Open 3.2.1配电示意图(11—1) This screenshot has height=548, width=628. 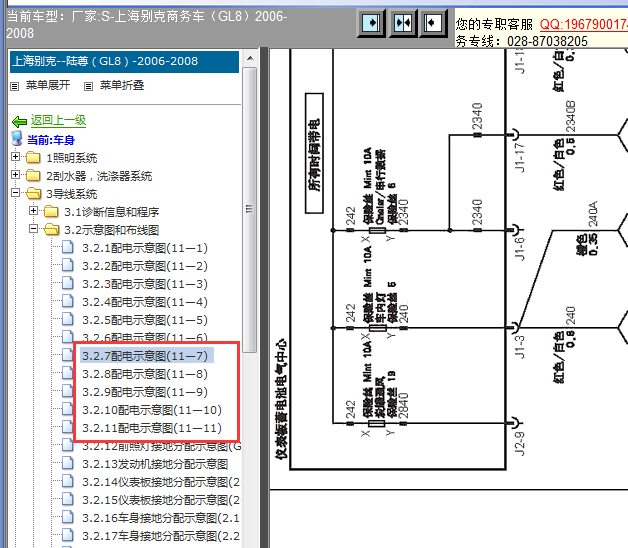coord(145,248)
